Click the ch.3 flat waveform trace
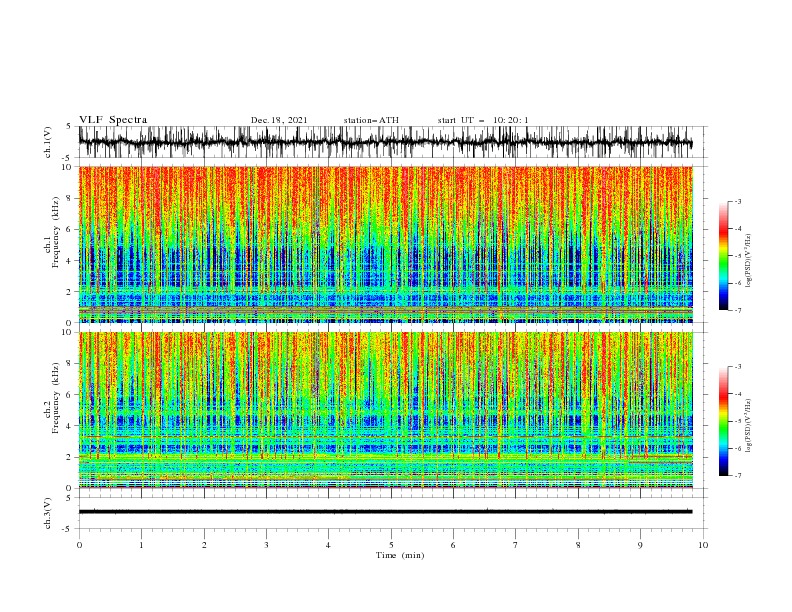The image size is (792, 612). click(x=385, y=512)
